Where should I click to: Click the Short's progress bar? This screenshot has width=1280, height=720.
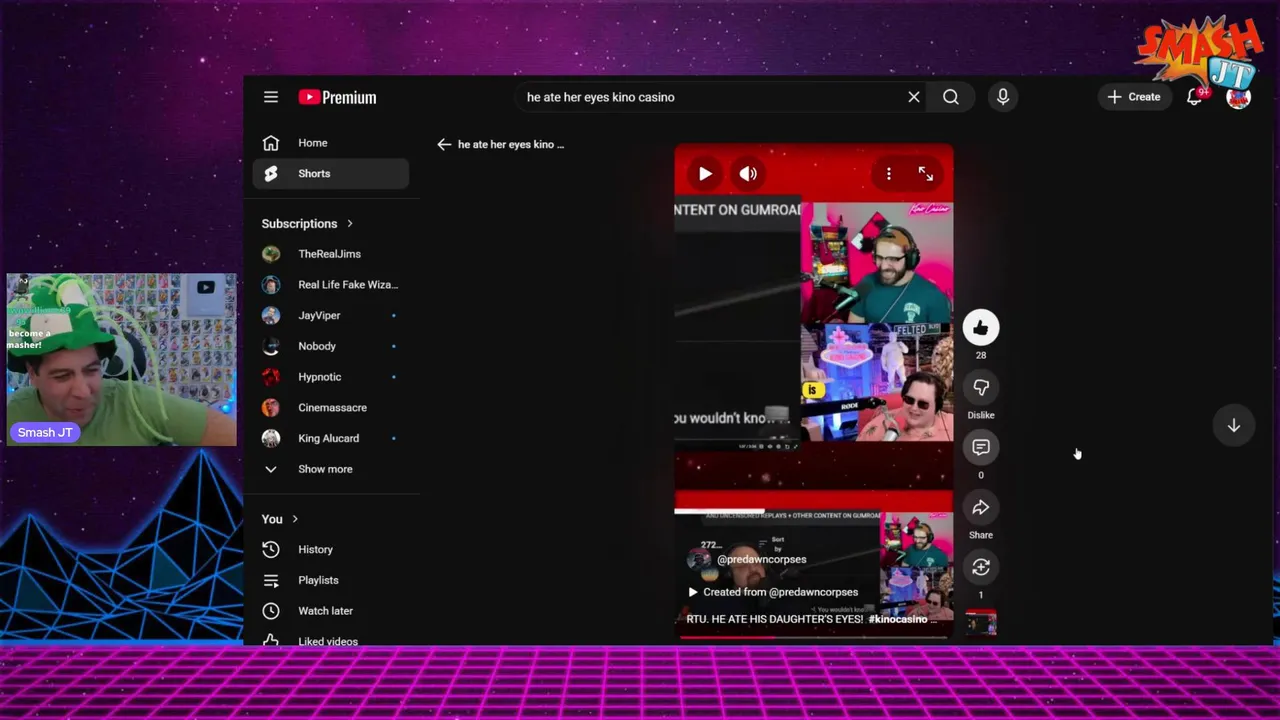(x=814, y=636)
